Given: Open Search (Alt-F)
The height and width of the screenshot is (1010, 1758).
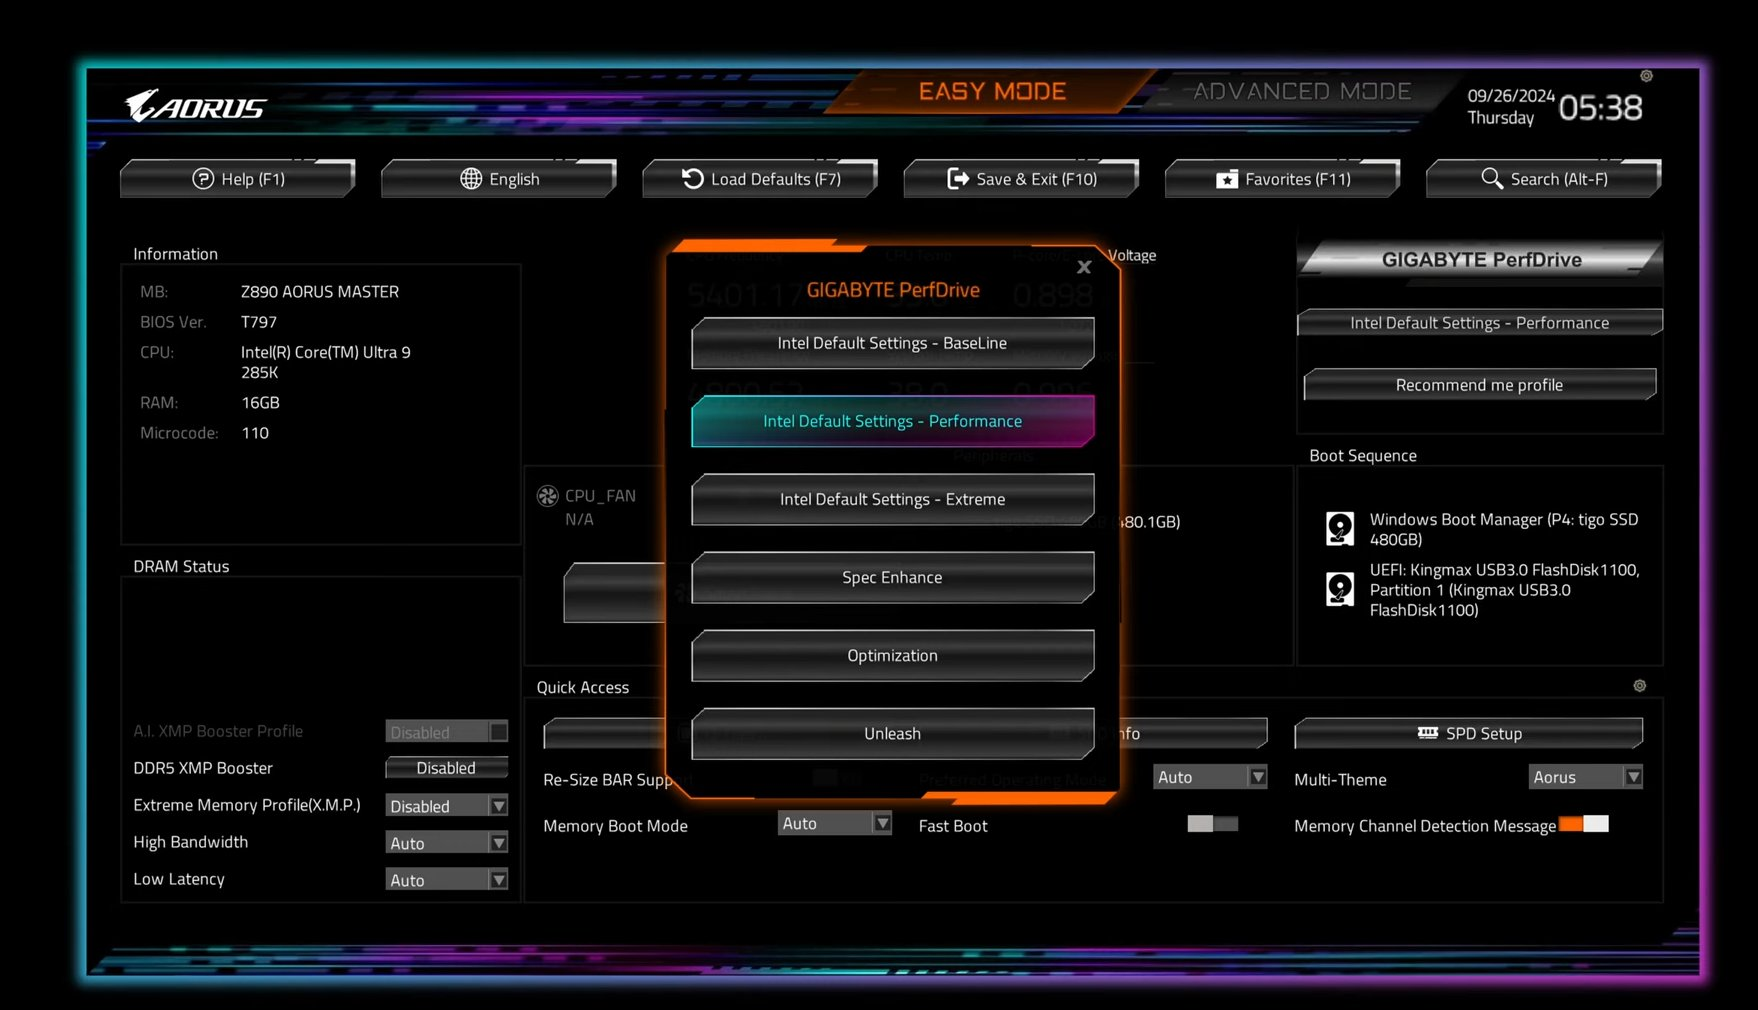Looking at the screenshot, I should click(1543, 179).
